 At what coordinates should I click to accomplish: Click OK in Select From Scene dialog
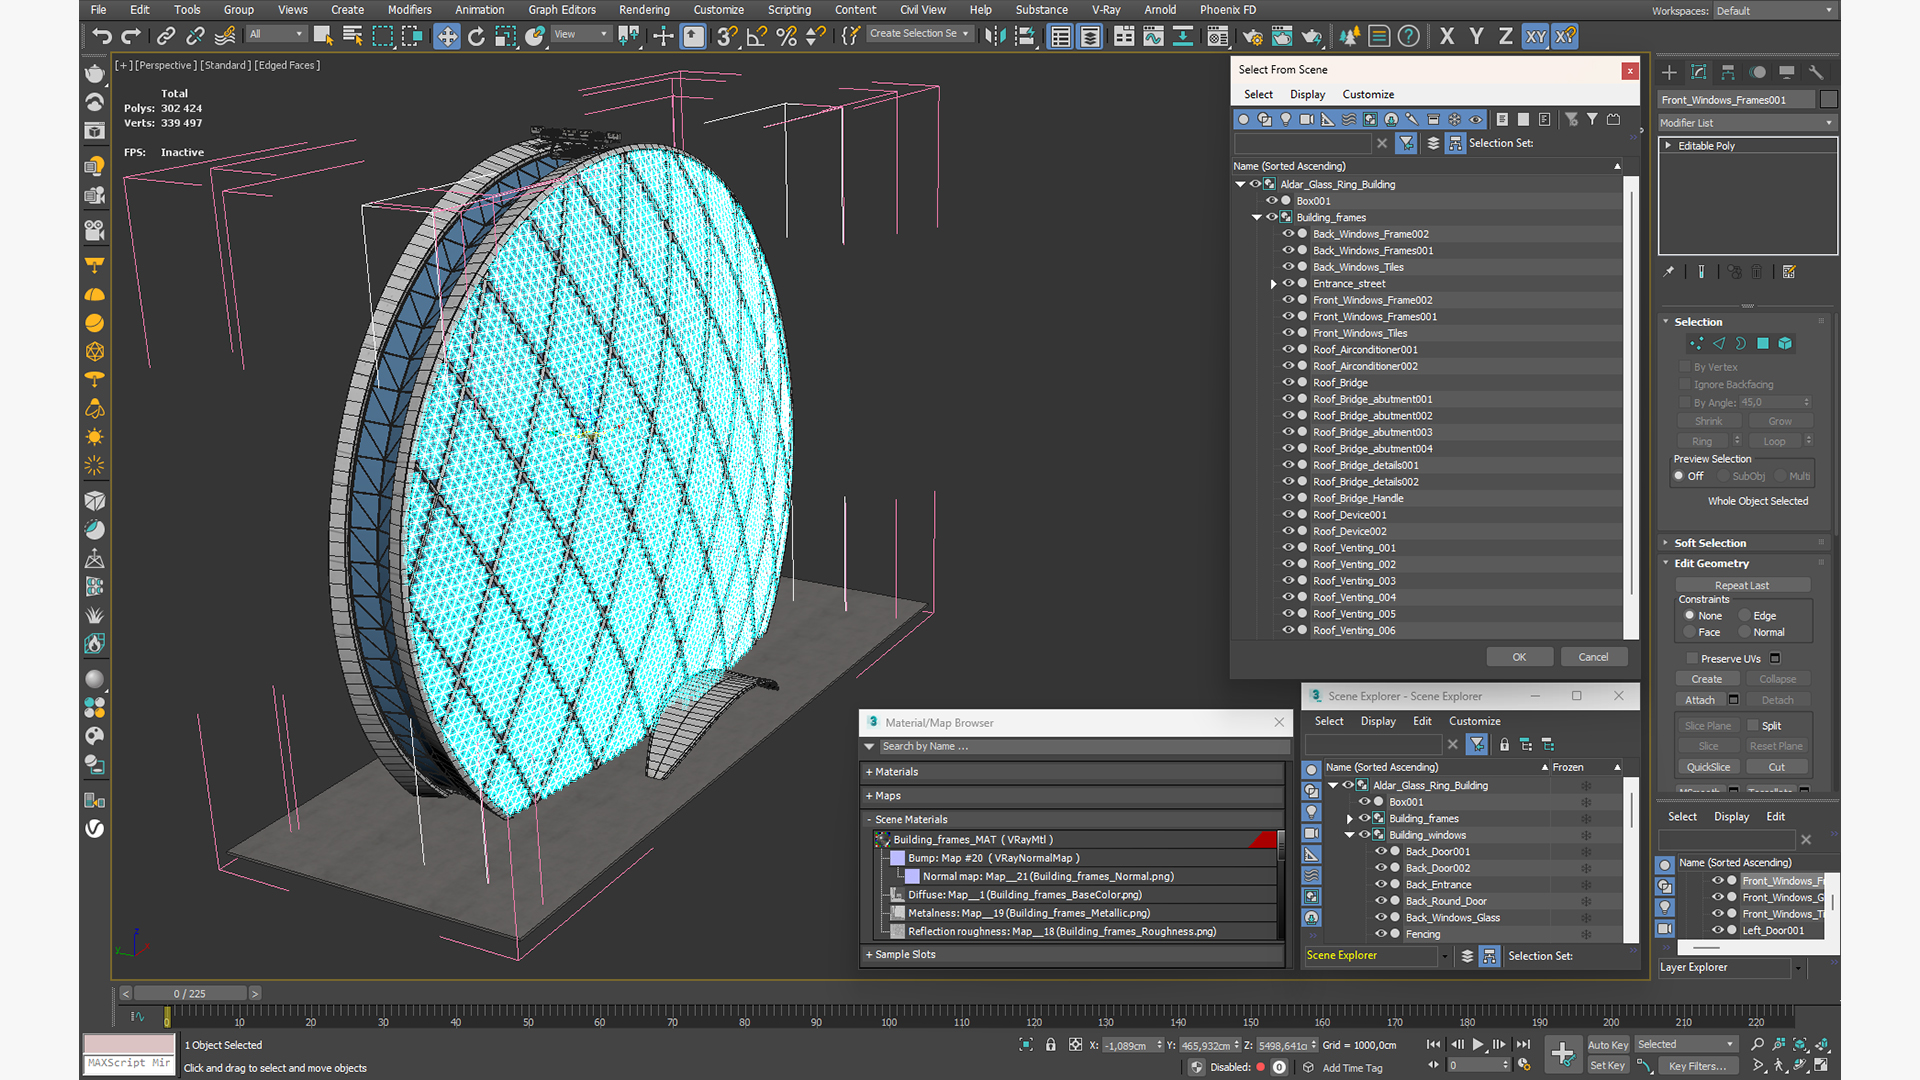1519,658
